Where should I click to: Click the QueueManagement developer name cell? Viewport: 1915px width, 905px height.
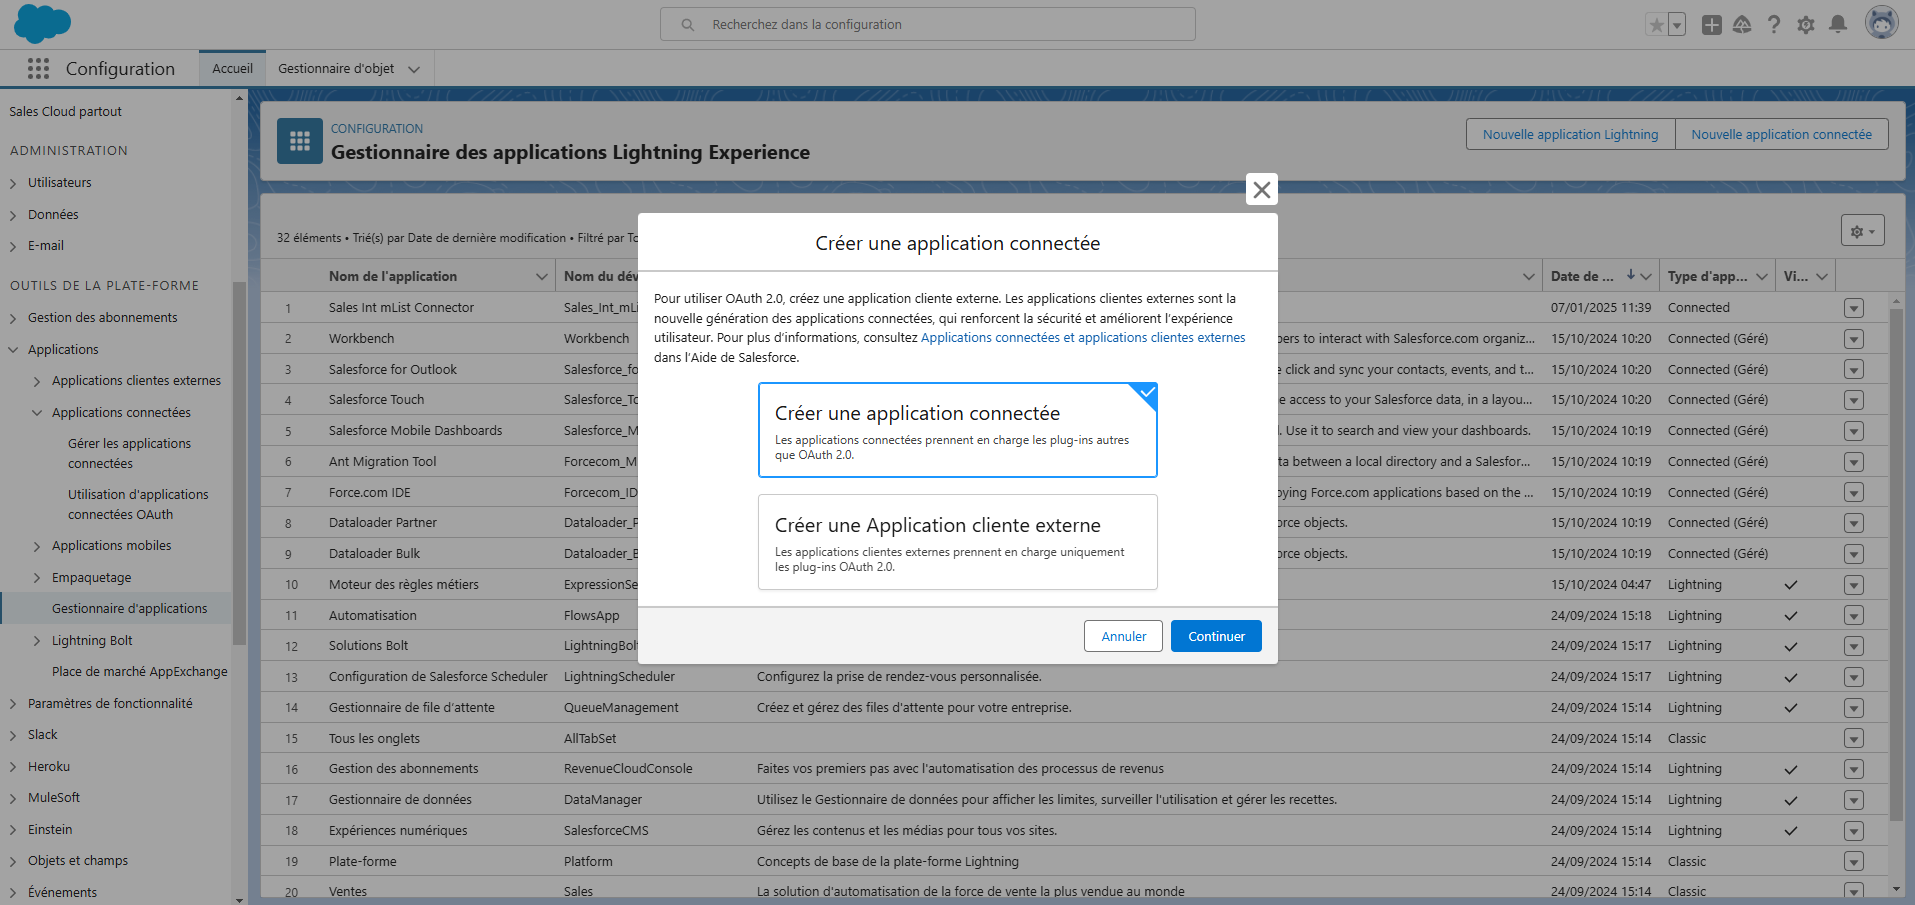[621, 708]
